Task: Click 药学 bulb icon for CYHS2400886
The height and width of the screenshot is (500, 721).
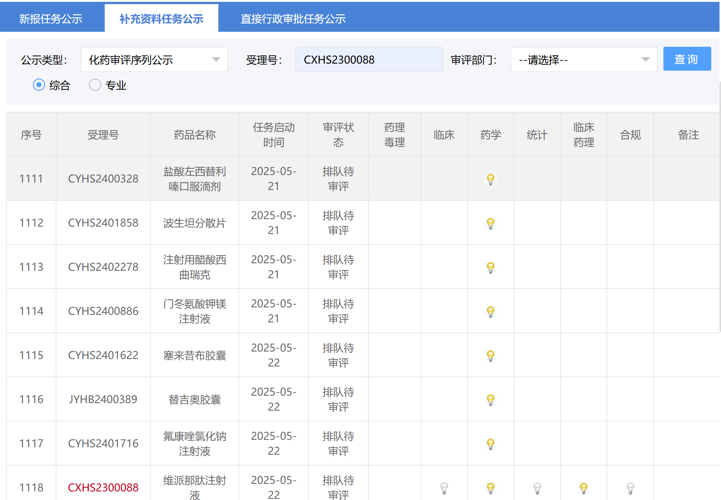Action: (x=491, y=312)
